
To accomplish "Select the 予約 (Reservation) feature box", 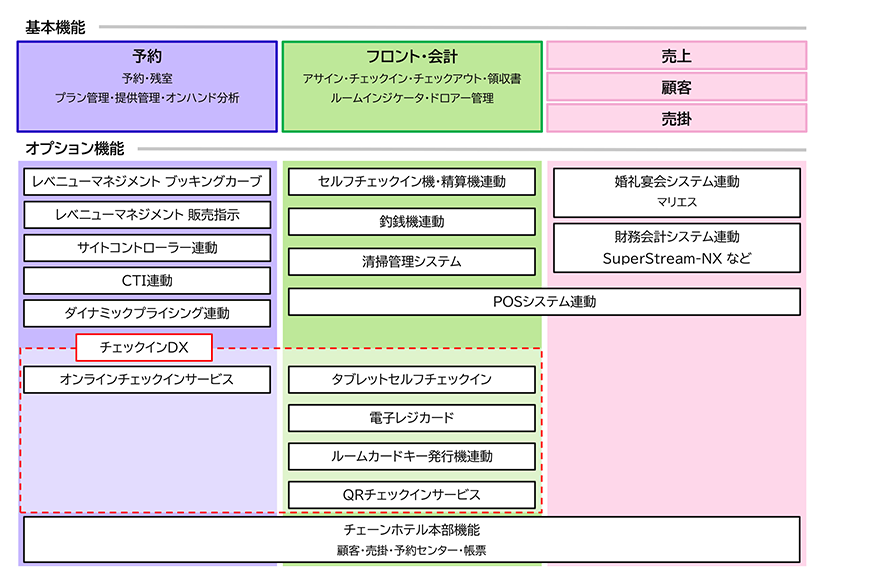I will (x=147, y=85).
